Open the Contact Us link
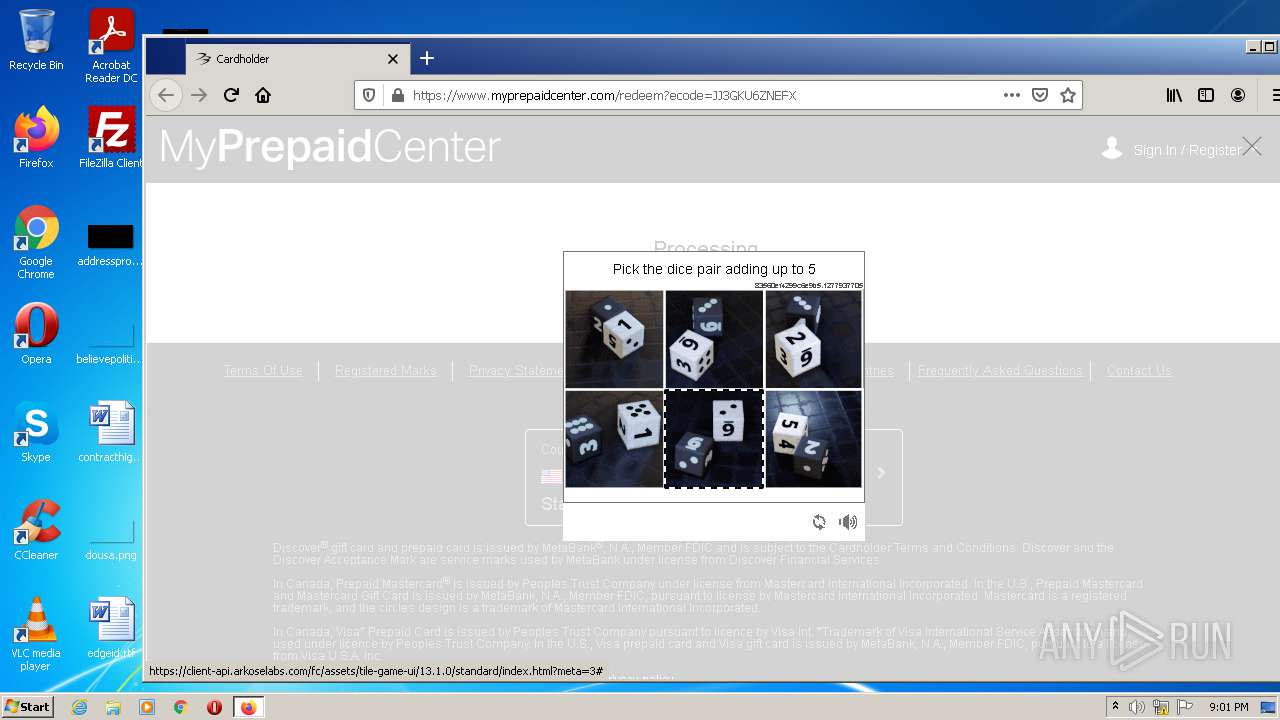The height and width of the screenshot is (720, 1280). tap(1139, 370)
